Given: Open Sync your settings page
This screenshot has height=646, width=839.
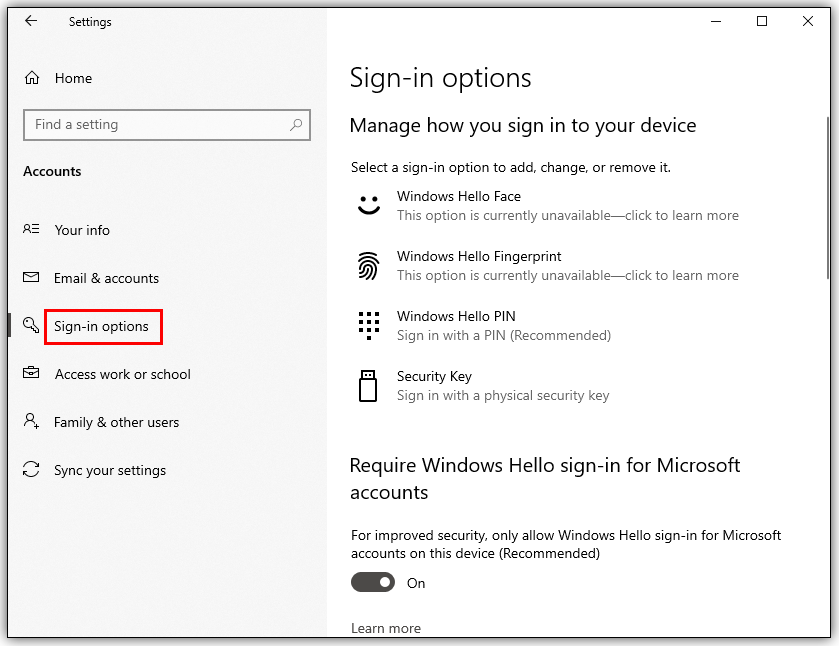Looking at the screenshot, I should [x=110, y=470].
